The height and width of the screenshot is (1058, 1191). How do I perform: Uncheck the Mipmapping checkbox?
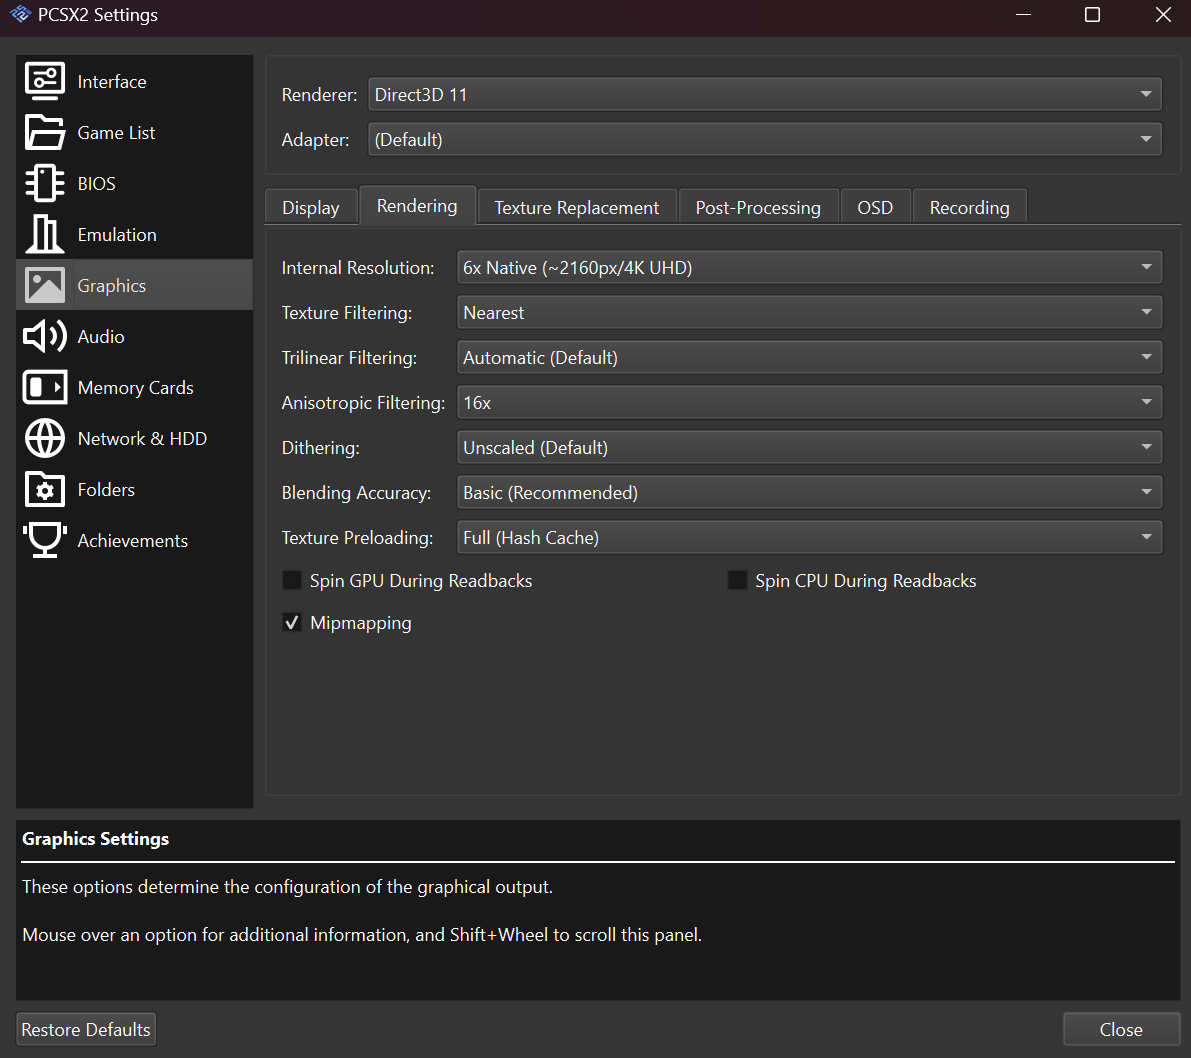(x=292, y=623)
